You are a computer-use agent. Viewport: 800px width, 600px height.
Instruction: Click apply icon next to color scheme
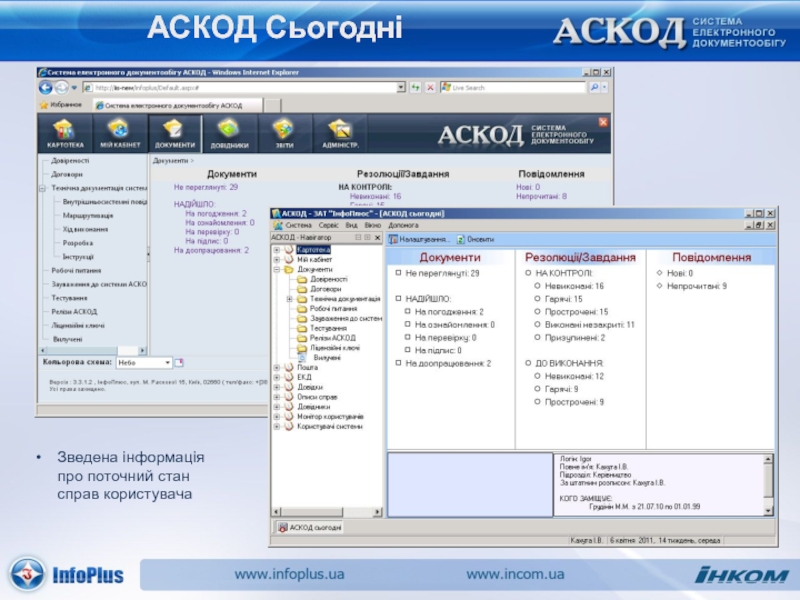(179, 363)
